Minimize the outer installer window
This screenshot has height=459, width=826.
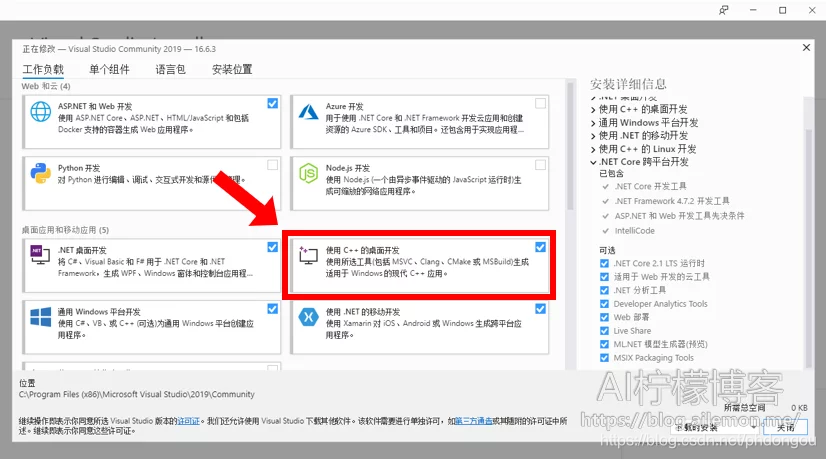753,10
